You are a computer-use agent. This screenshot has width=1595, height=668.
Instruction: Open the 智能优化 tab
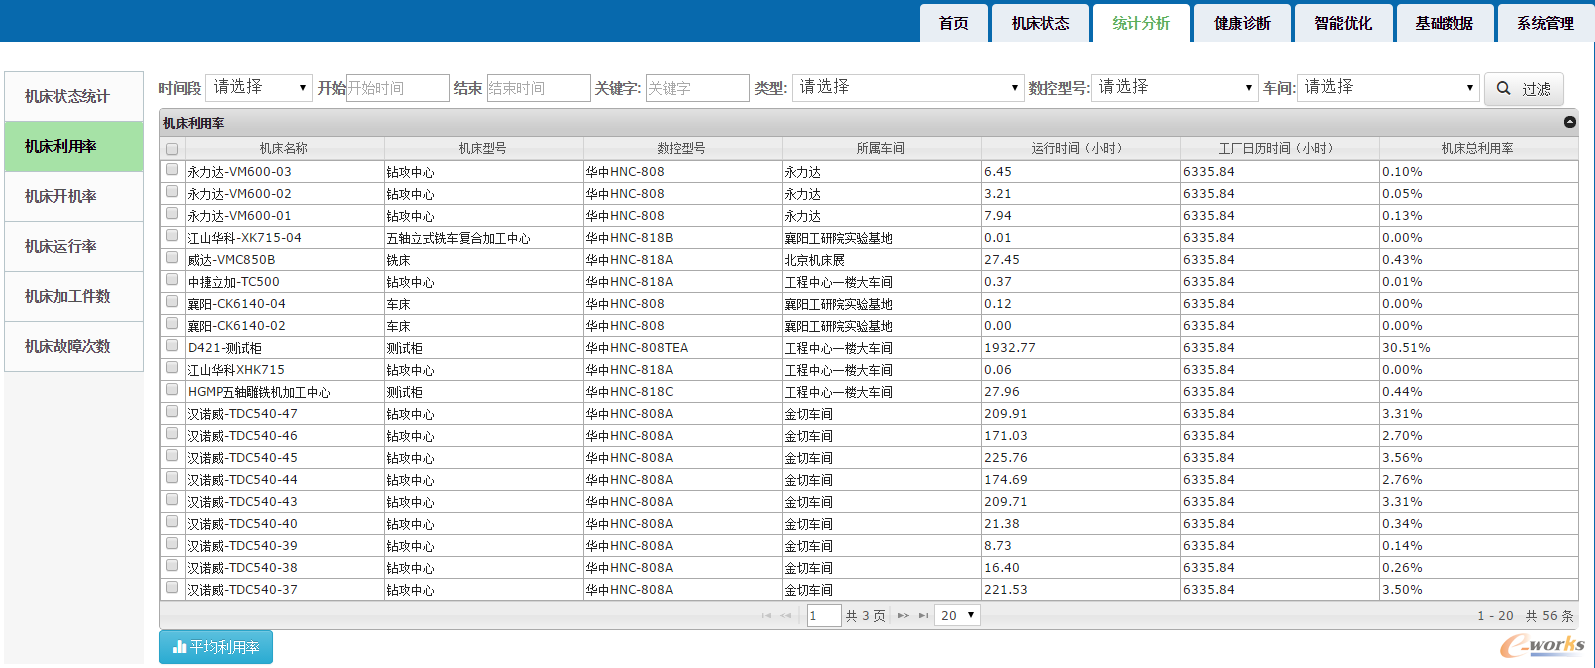tap(1343, 23)
